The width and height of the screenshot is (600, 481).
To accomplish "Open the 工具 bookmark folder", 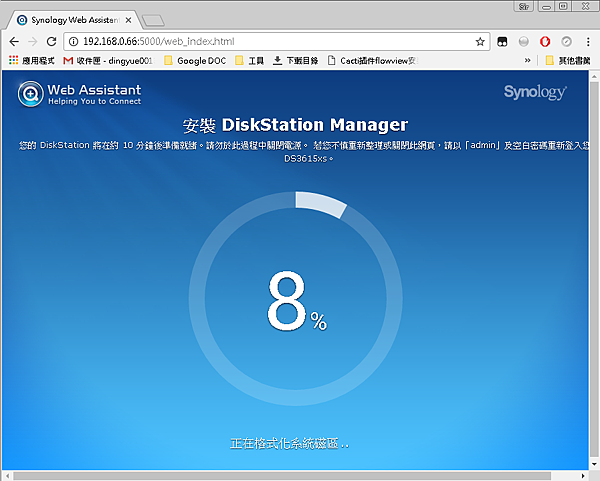I will 249,60.
